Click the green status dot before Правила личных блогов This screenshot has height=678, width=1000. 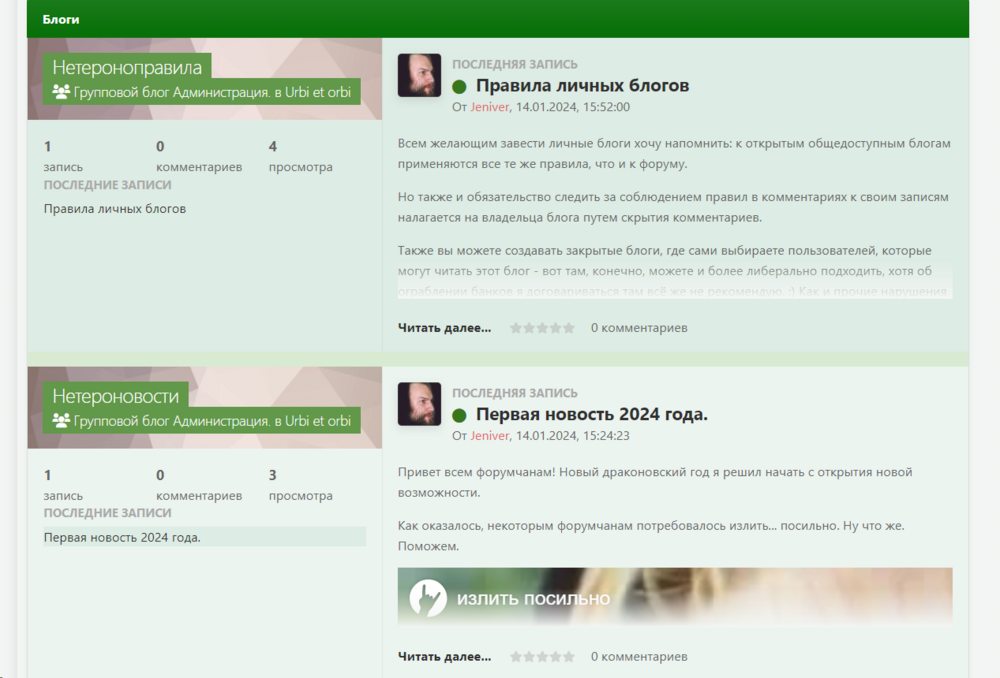[x=459, y=87]
